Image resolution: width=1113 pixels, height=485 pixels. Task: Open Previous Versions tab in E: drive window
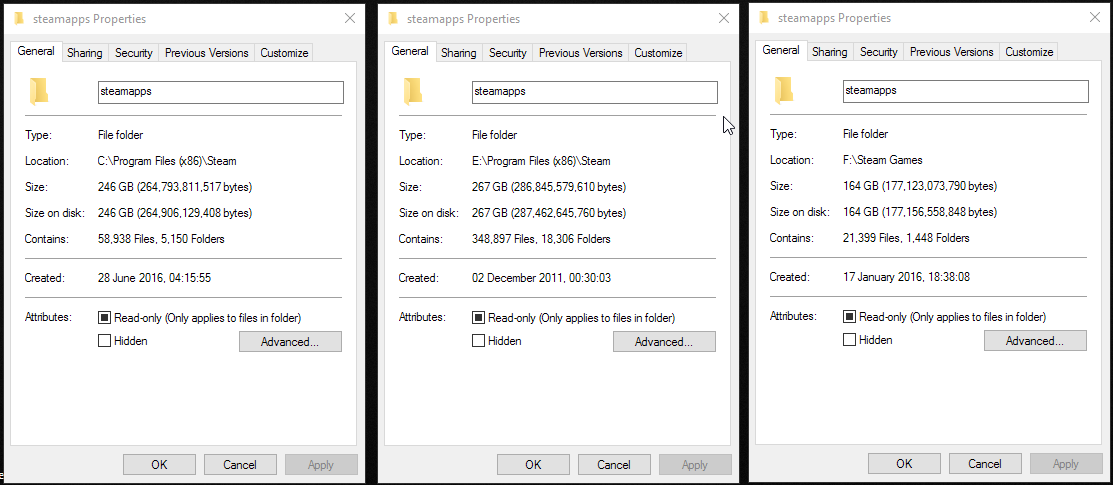581,53
